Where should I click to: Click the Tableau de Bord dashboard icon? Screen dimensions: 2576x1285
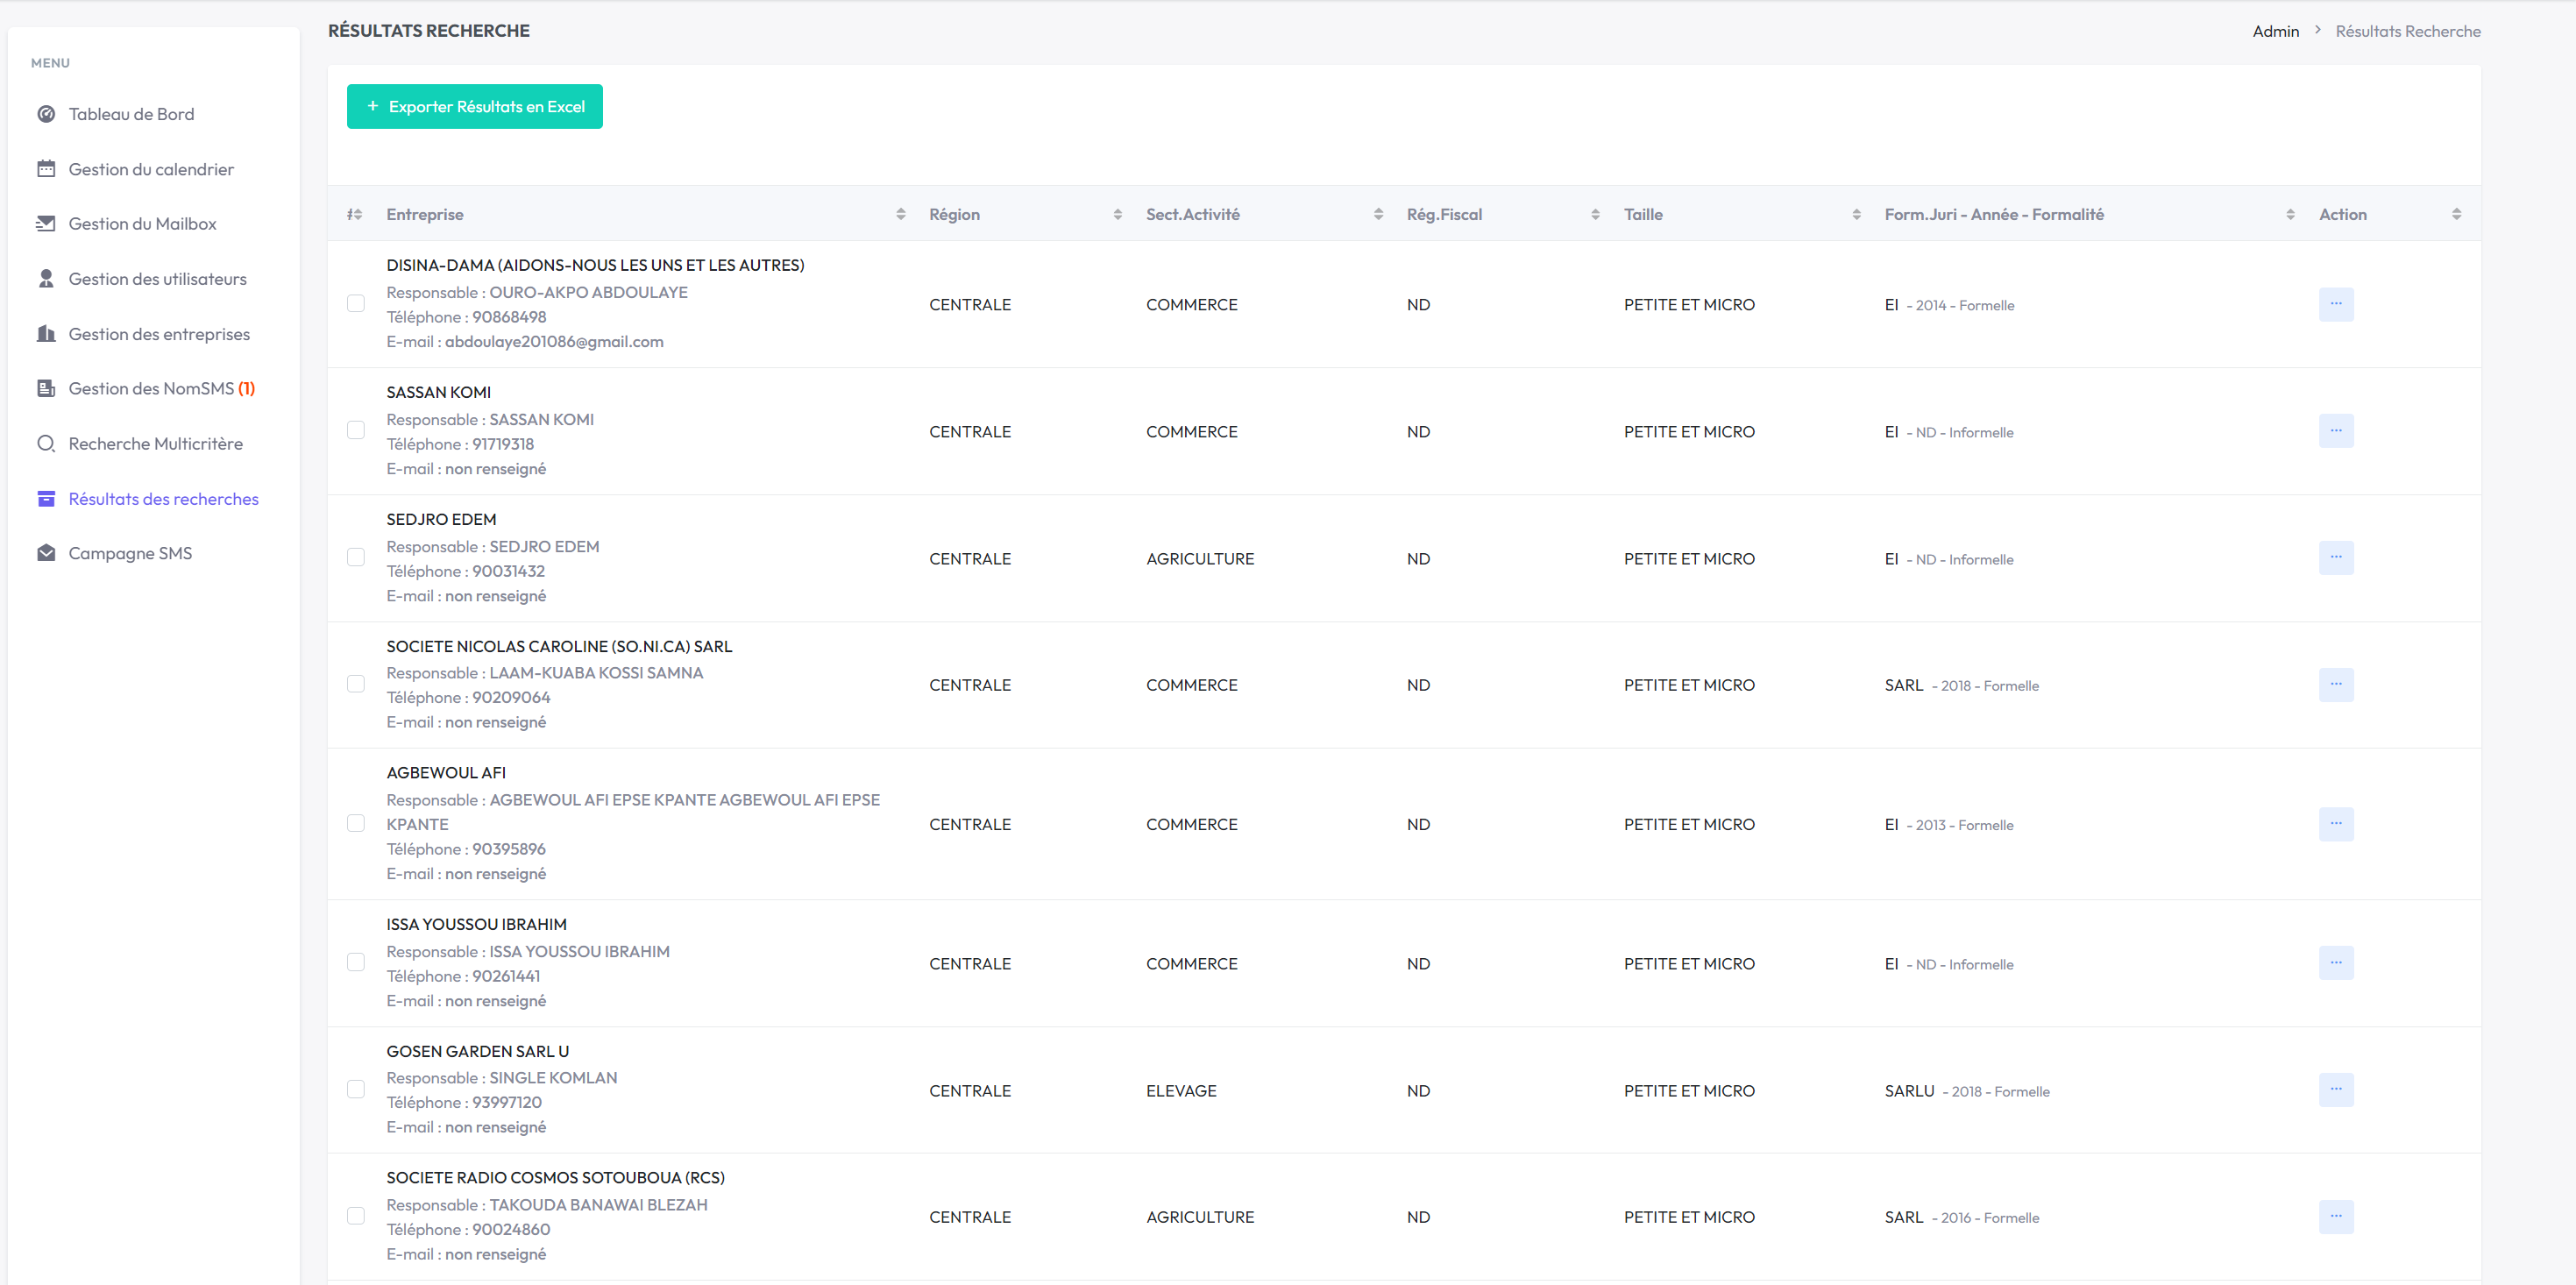click(x=46, y=114)
